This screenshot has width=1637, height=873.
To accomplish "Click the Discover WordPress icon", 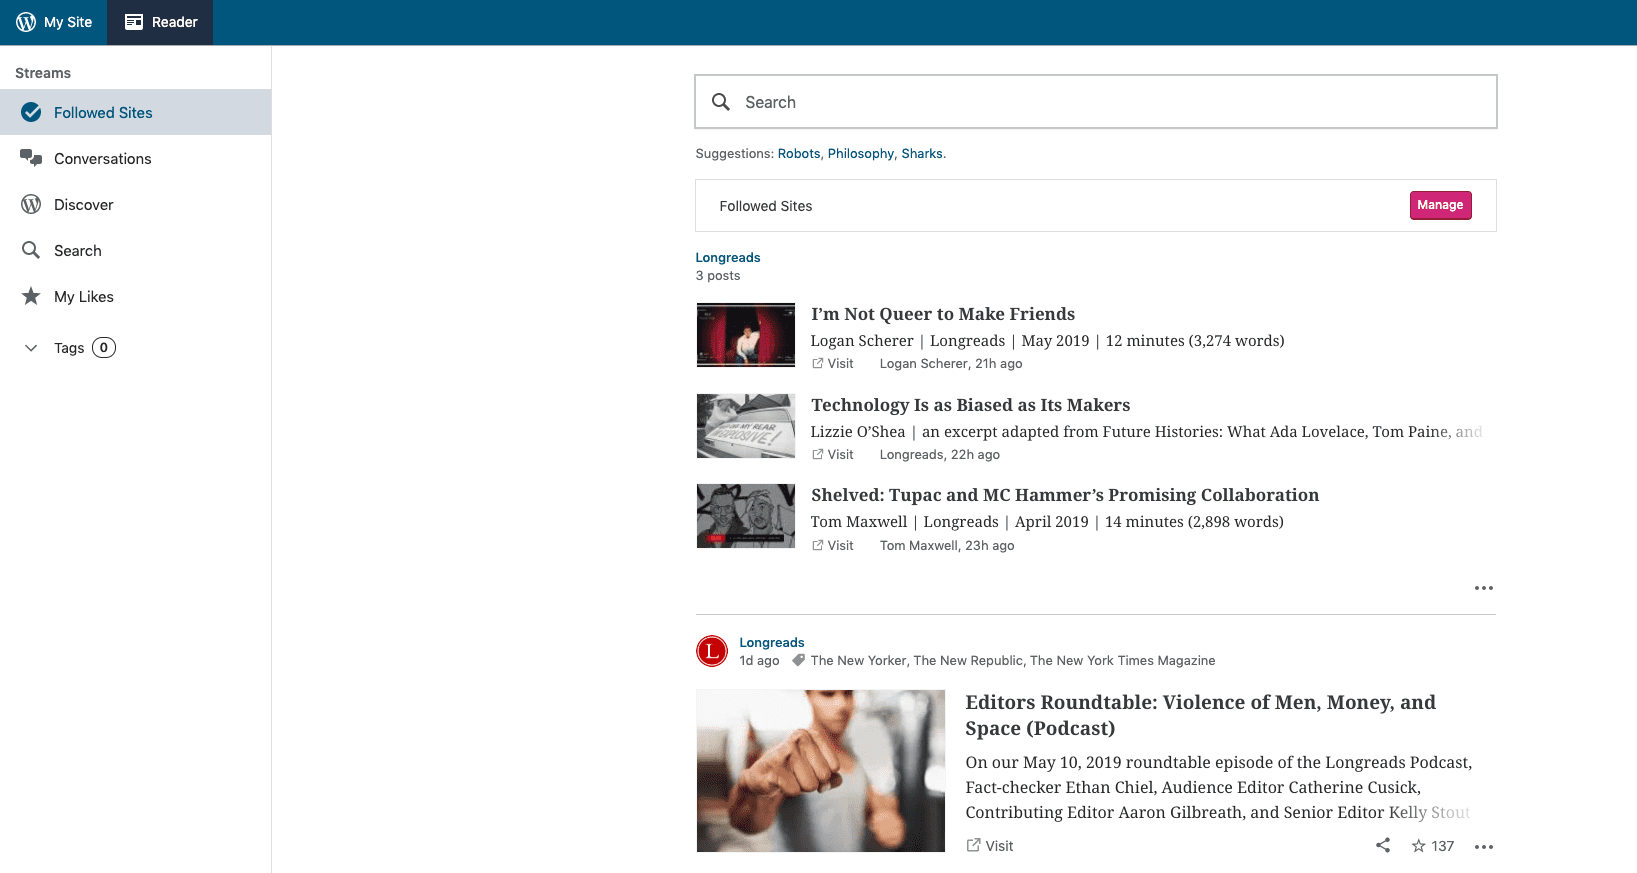I will (x=31, y=204).
